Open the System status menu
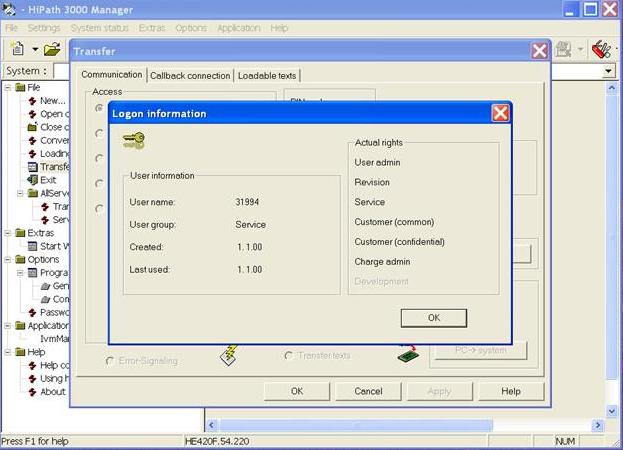 point(99,28)
